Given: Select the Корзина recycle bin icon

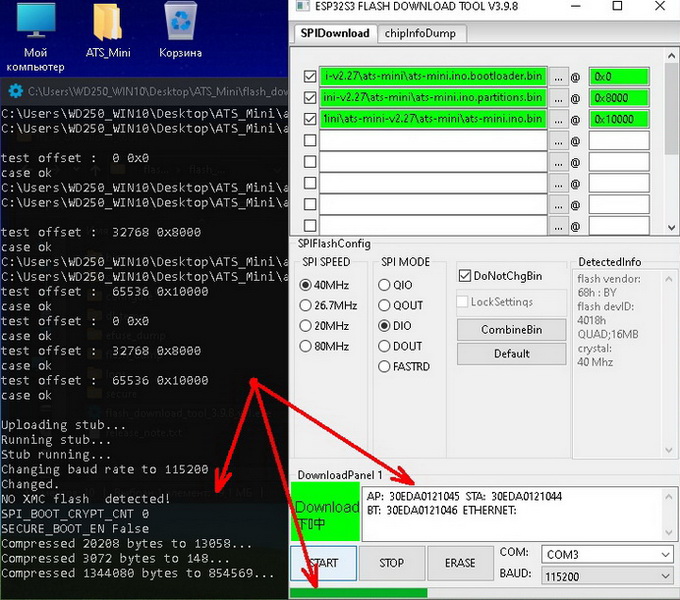Looking at the screenshot, I should point(180,31).
